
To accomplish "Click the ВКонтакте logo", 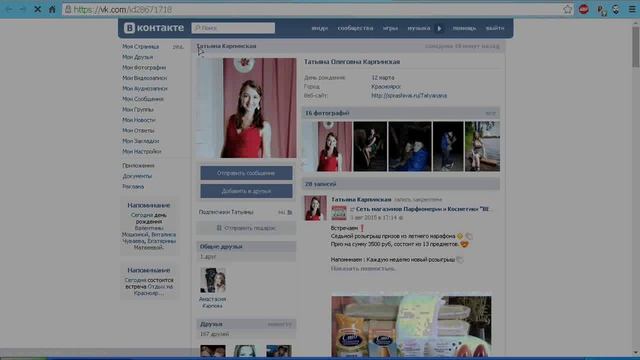I will (x=154, y=28).
